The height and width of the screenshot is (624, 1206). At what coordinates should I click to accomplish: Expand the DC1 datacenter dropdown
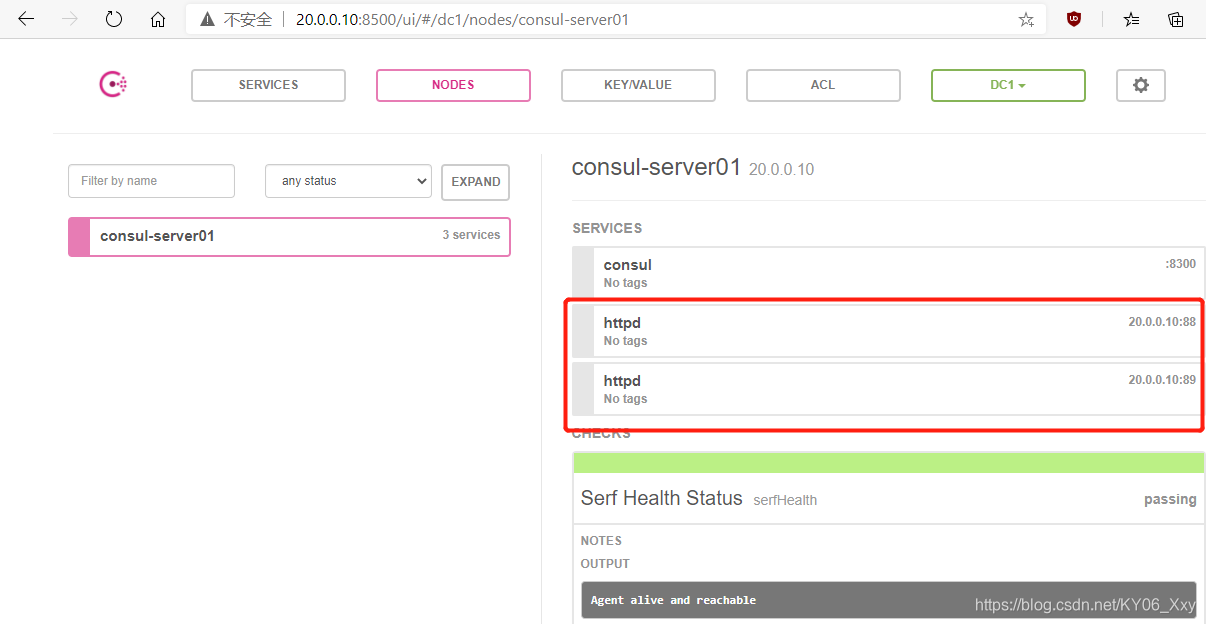pyautogui.click(x=1008, y=85)
